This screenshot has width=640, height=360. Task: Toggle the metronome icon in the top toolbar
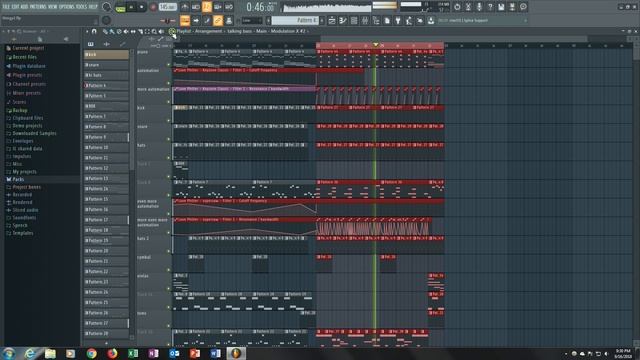[x=184, y=7]
